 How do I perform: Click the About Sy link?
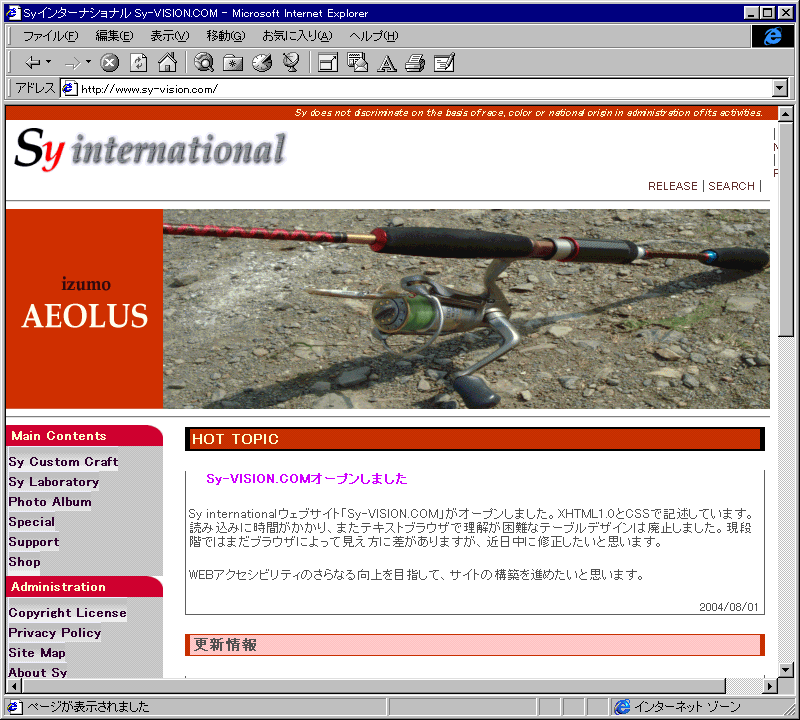click(x=38, y=673)
